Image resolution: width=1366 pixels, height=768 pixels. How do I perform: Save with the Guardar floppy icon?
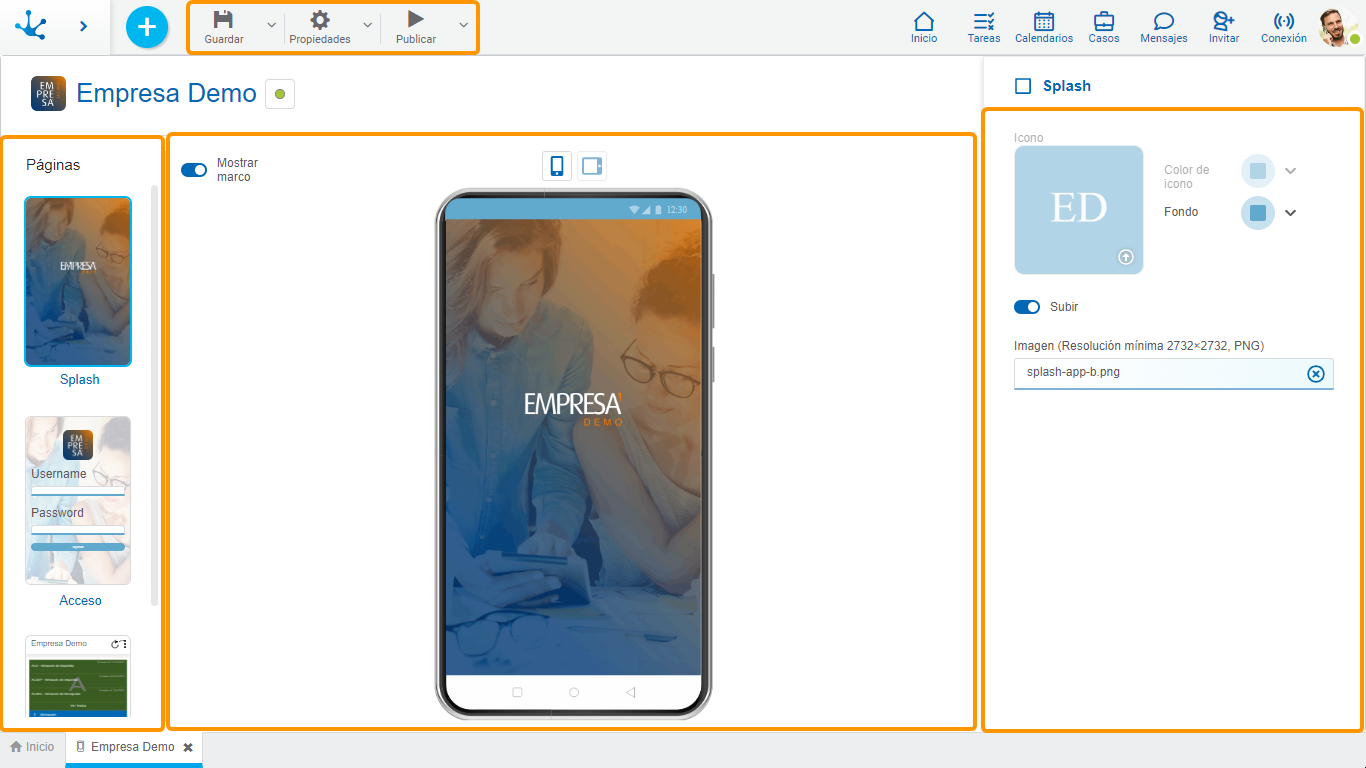[223, 20]
